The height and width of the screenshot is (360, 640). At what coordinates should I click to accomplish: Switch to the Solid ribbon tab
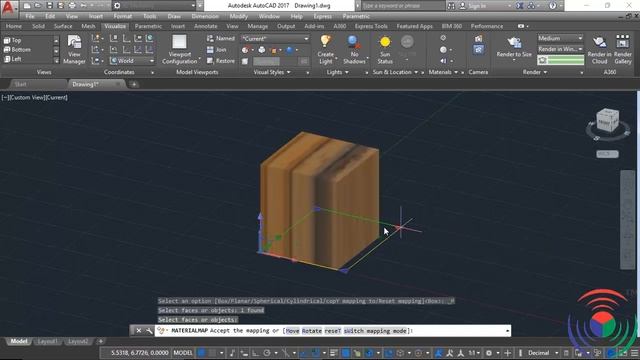[38, 26]
